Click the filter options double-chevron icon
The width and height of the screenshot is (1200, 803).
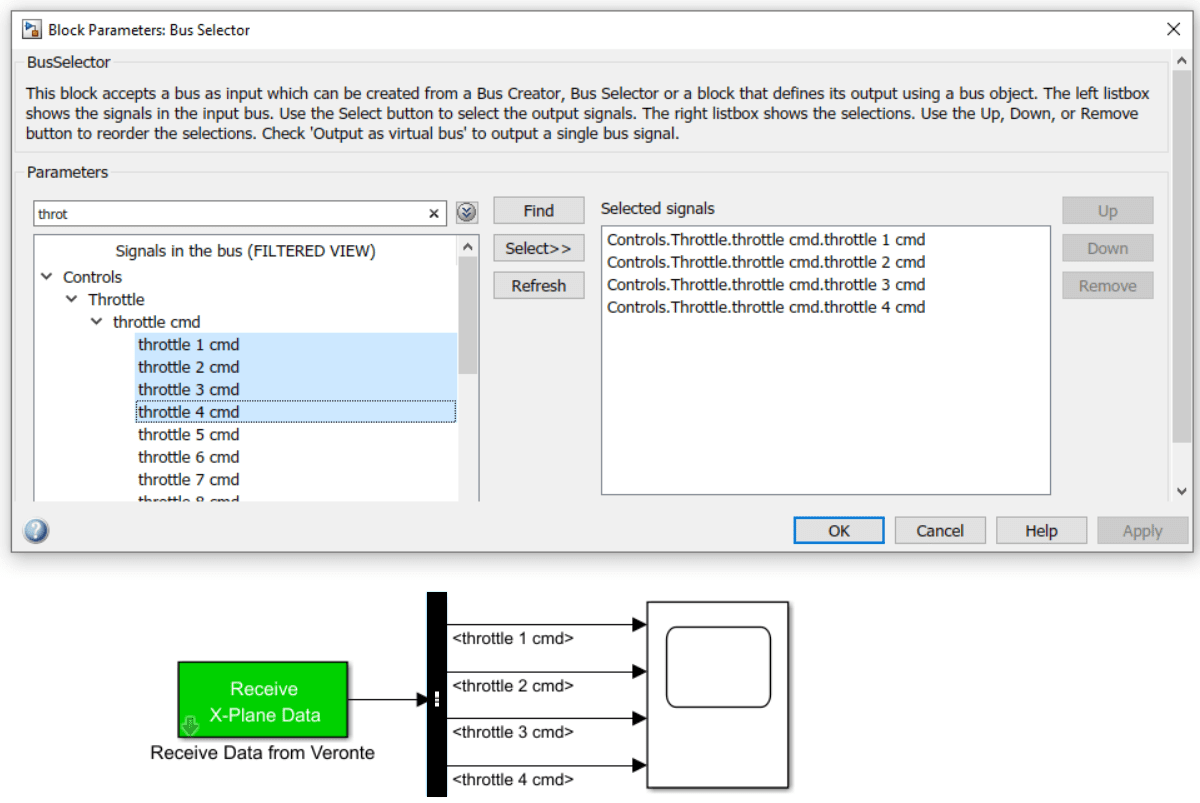467,213
